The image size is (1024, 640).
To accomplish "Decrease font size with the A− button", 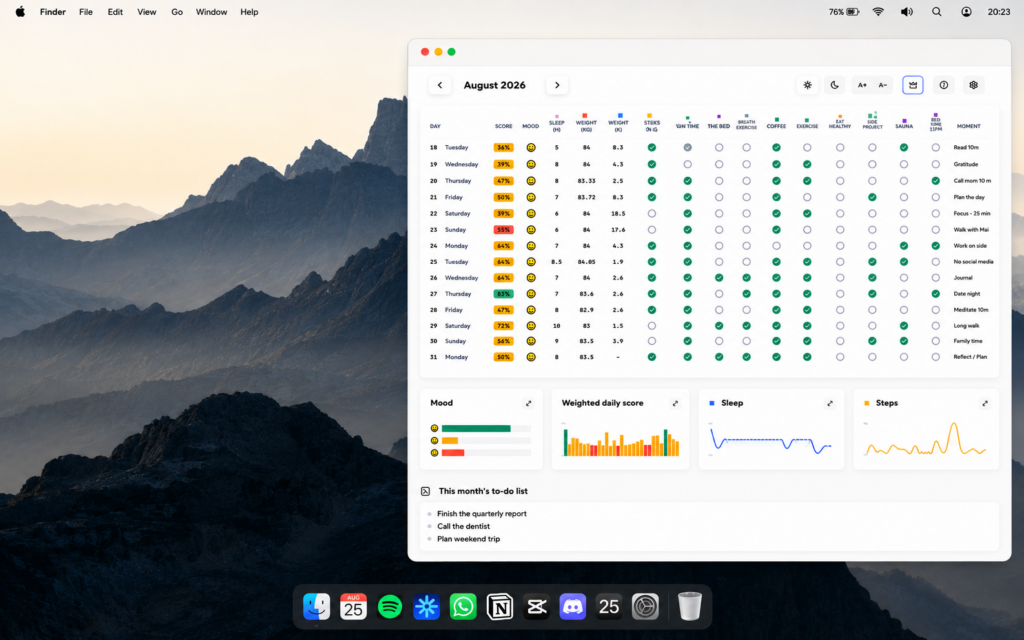I will [882, 85].
